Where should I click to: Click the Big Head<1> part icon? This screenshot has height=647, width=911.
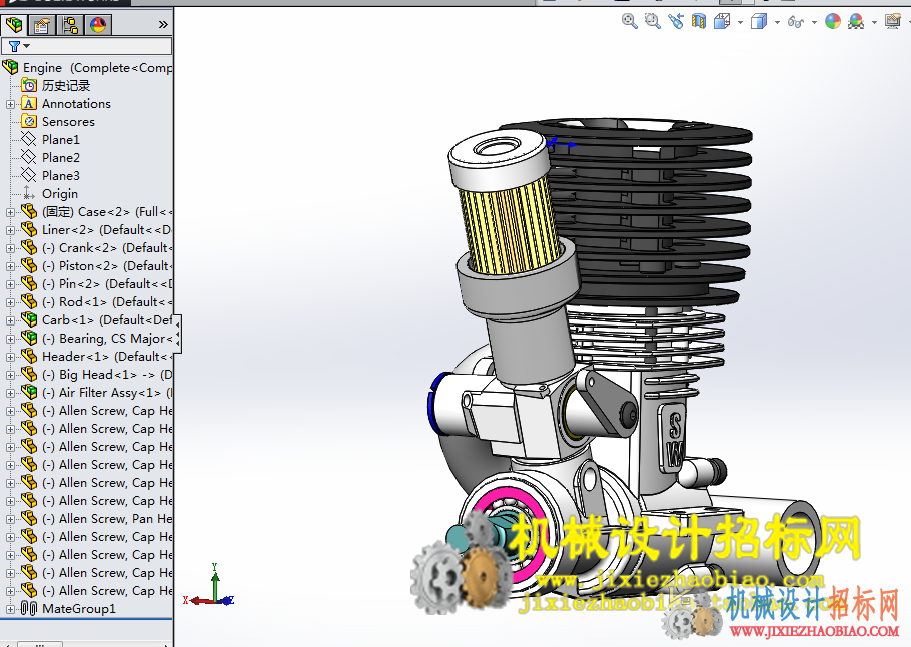pyautogui.click(x=29, y=374)
